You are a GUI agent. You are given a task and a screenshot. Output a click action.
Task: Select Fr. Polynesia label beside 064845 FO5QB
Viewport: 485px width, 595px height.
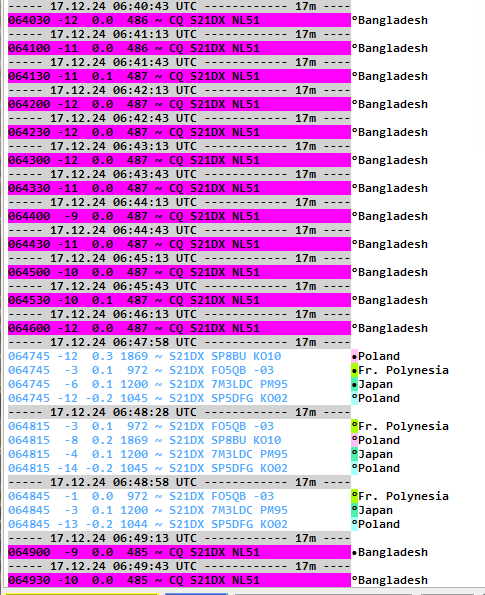click(x=403, y=496)
